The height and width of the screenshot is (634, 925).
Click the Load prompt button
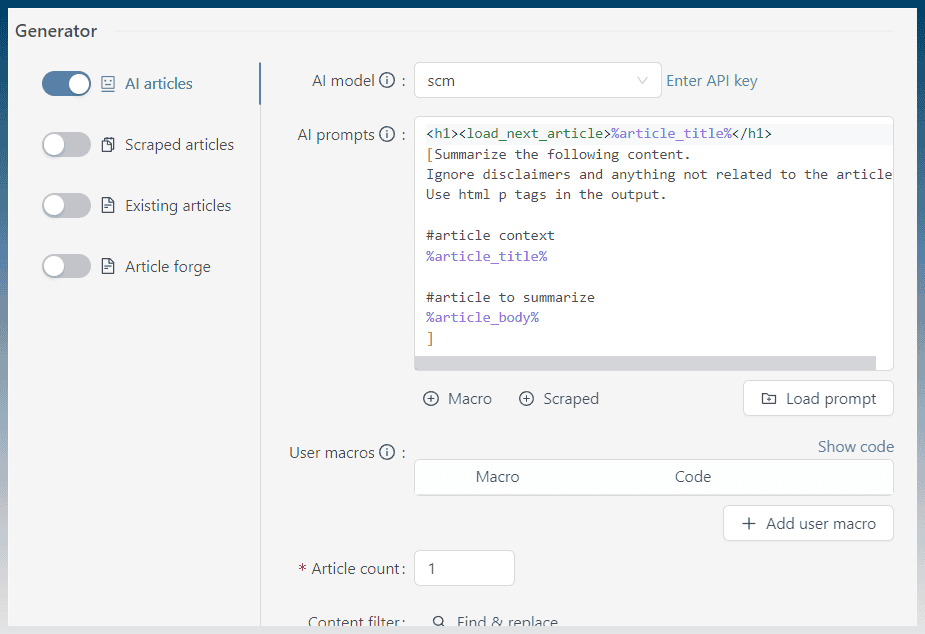pyautogui.click(x=818, y=399)
